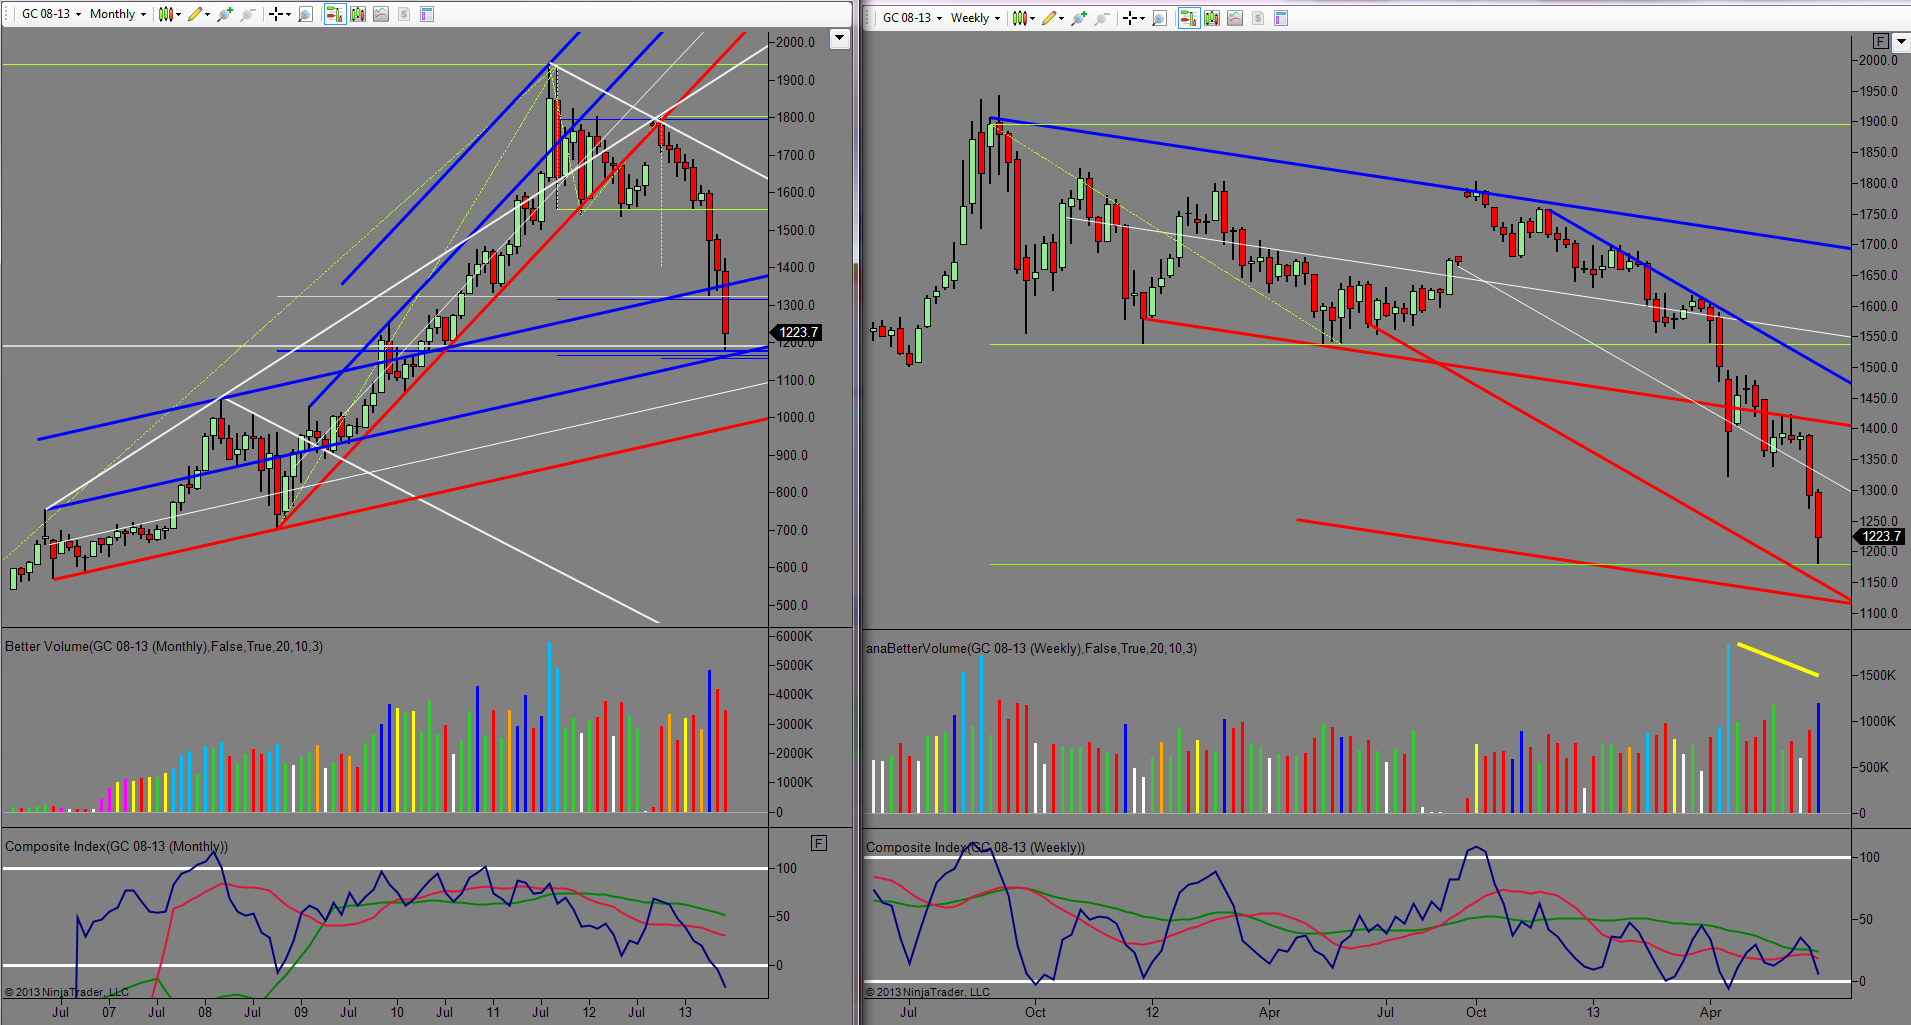The height and width of the screenshot is (1025, 1911).
Task: Open chart style candlestick dropdown in Weekly chart
Action: tap(1023, 18)
